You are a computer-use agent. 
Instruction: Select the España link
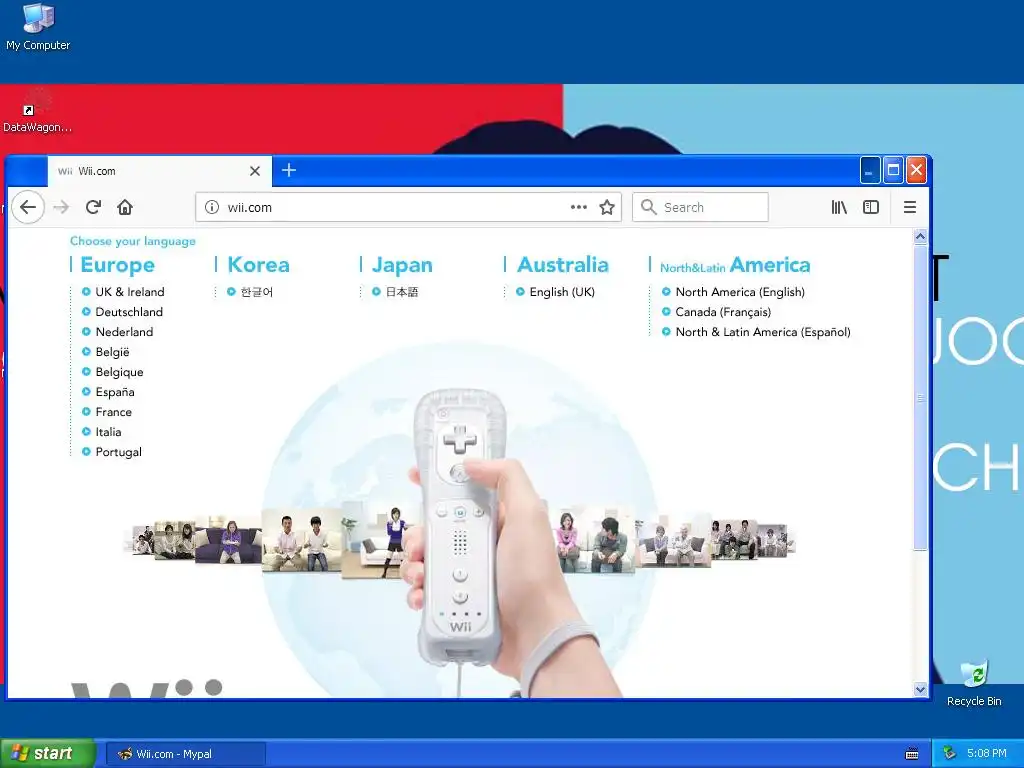pyautogui.click(x=114, y=392)
